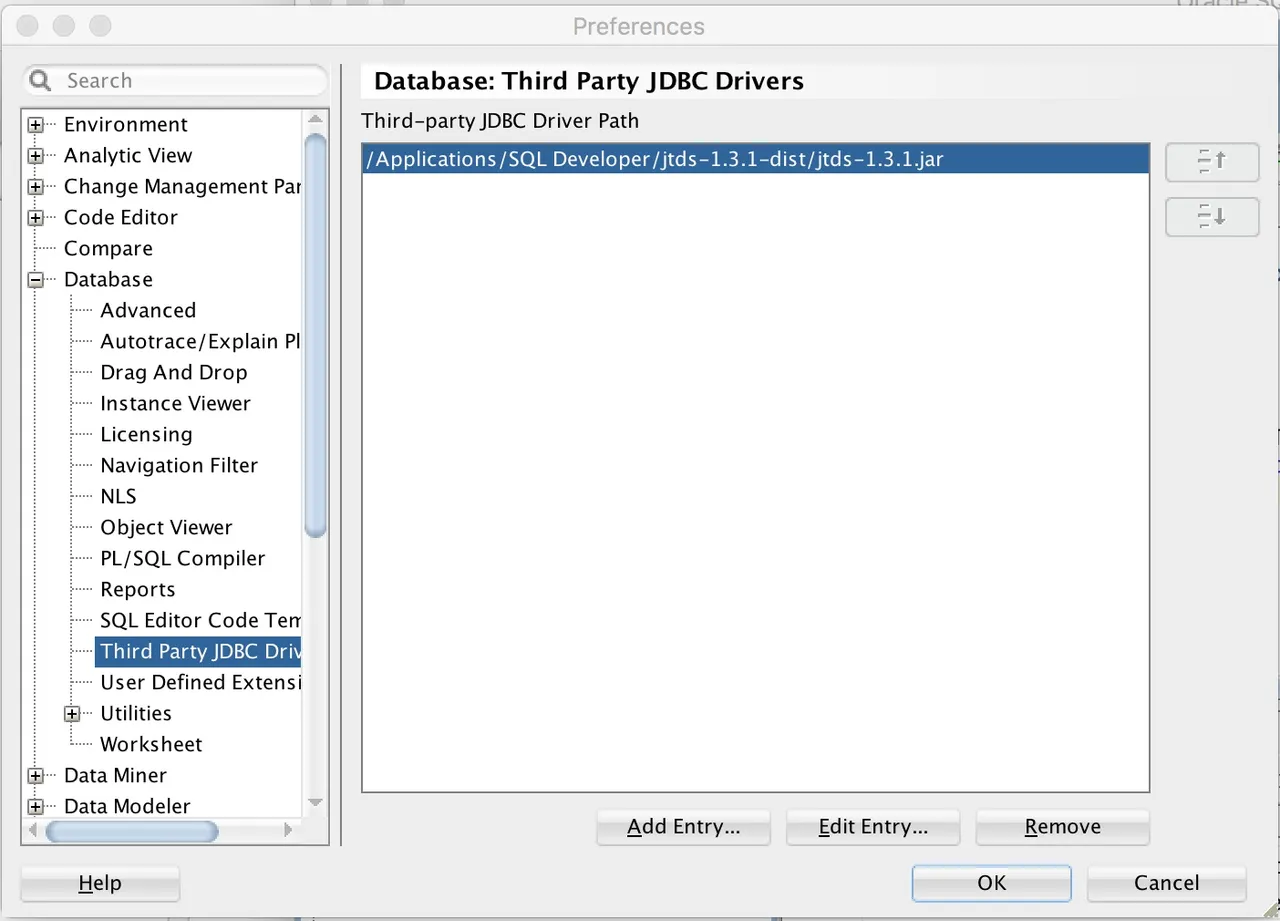The height and width of the screenshot is (921, 1280).
Task: Move the selected driver entry down
Action: point(1212,217)
